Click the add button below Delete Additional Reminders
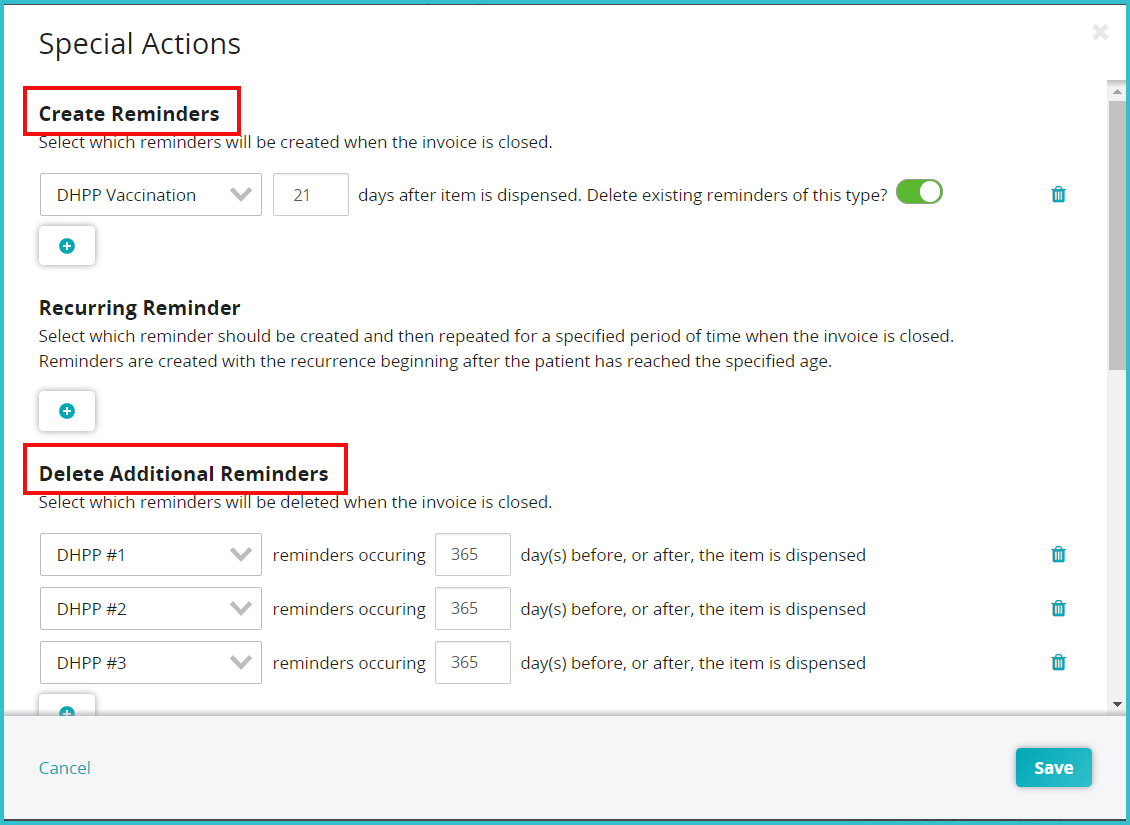Viewport: 1130px width, 825px height. point(66,710)
